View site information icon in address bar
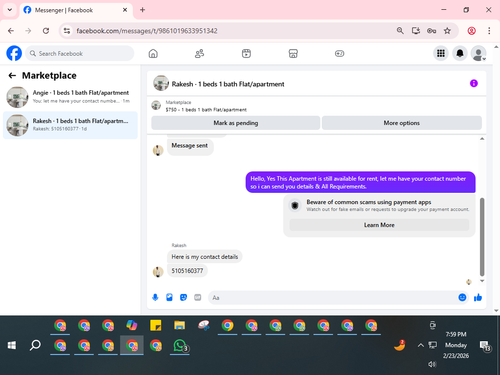 [x=67, y=31]
